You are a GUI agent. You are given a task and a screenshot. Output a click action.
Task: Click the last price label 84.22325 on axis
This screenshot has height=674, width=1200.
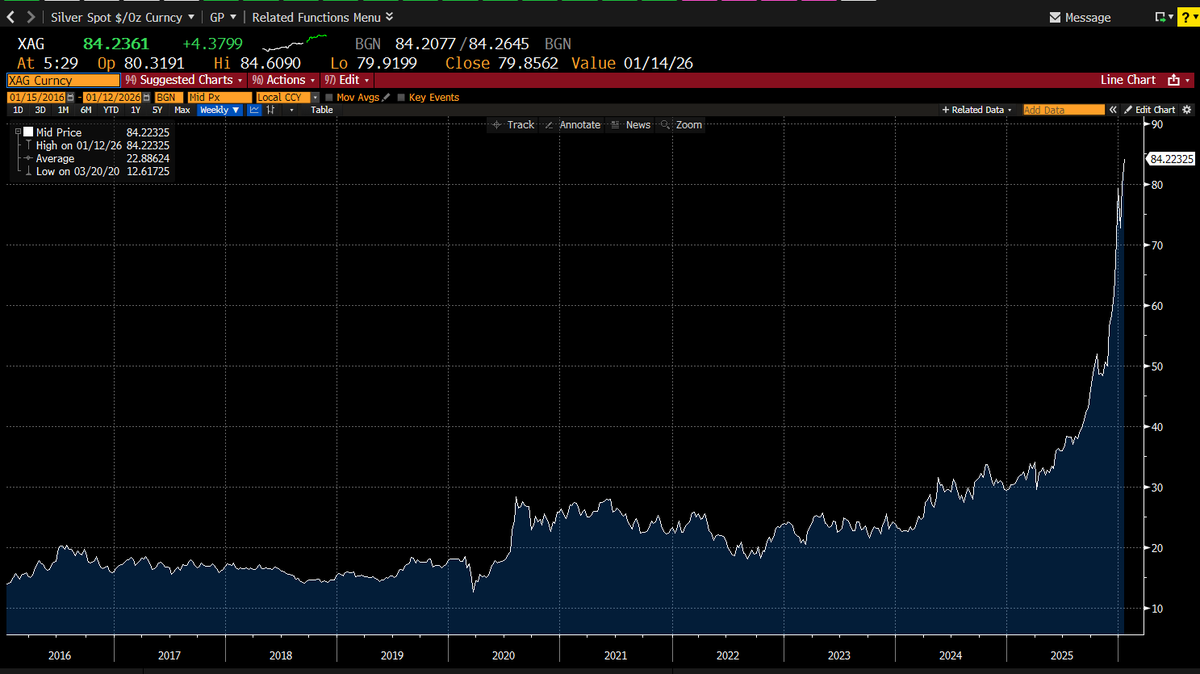(1171, 158)
